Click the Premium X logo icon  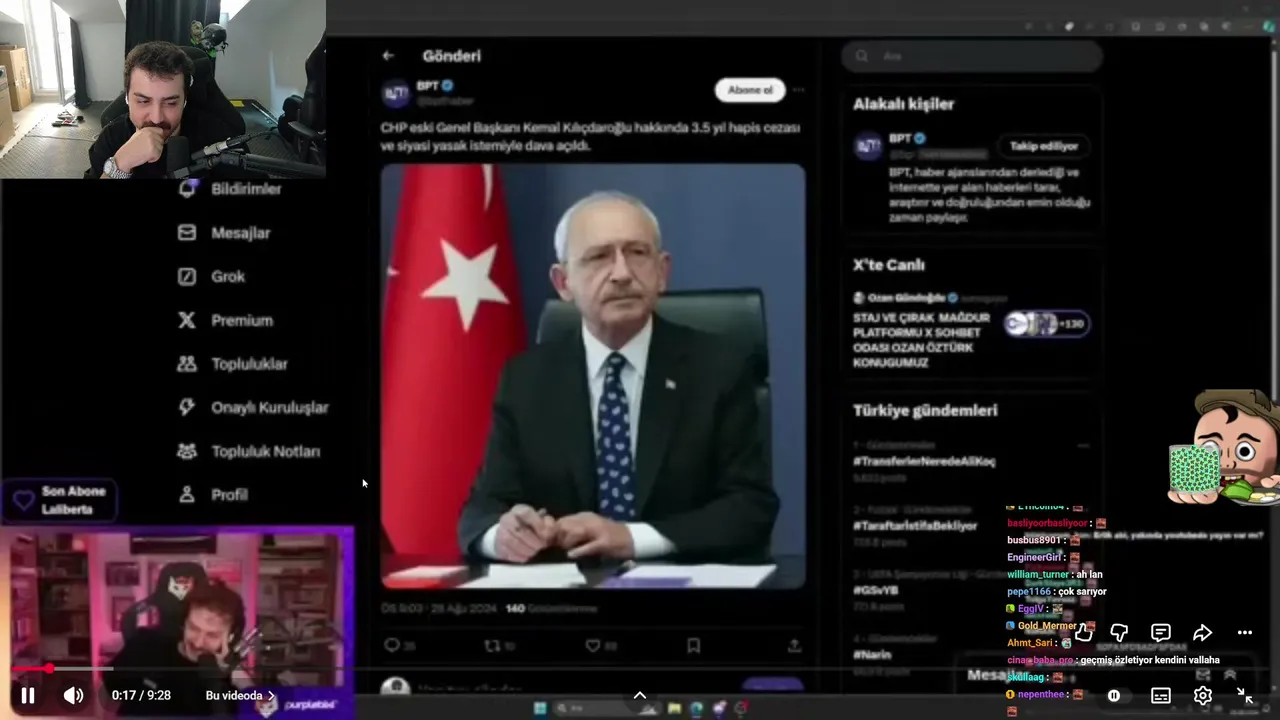187,320
